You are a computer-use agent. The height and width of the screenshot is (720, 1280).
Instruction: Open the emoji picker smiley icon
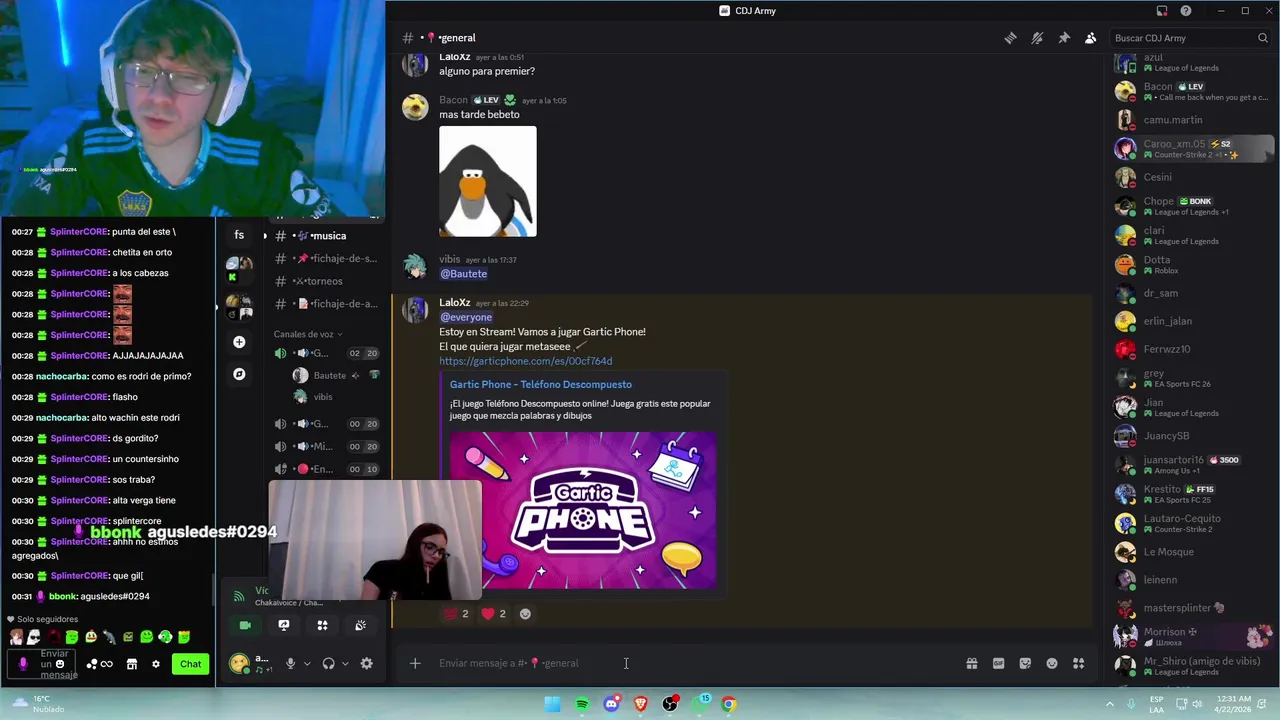tap(1052, 663)
